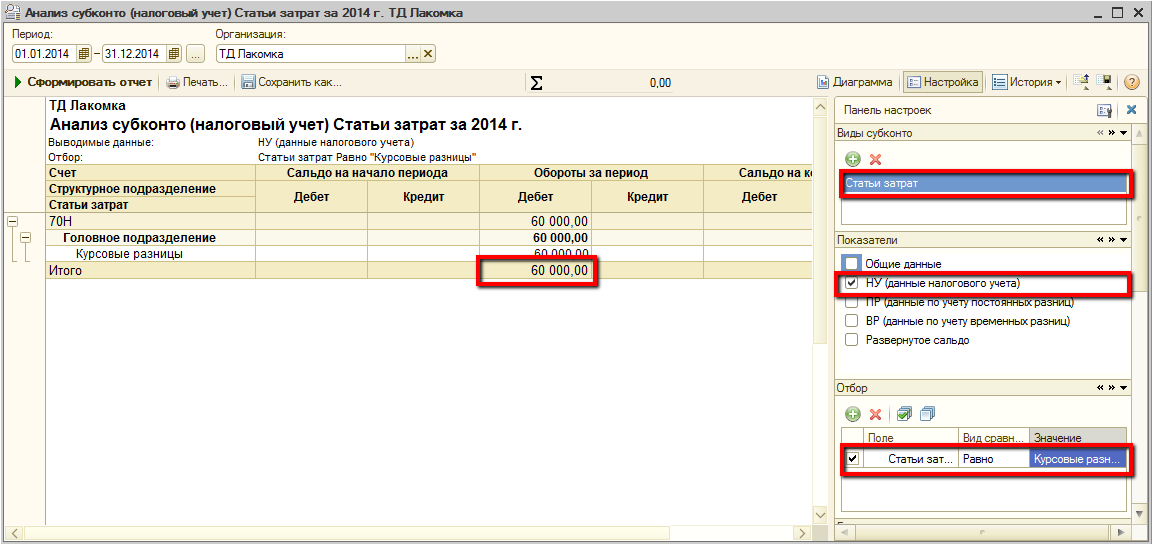This screenshot has height=544, width=1152.
Task: Clear the Организация field with X
Action: click(428, 54)
